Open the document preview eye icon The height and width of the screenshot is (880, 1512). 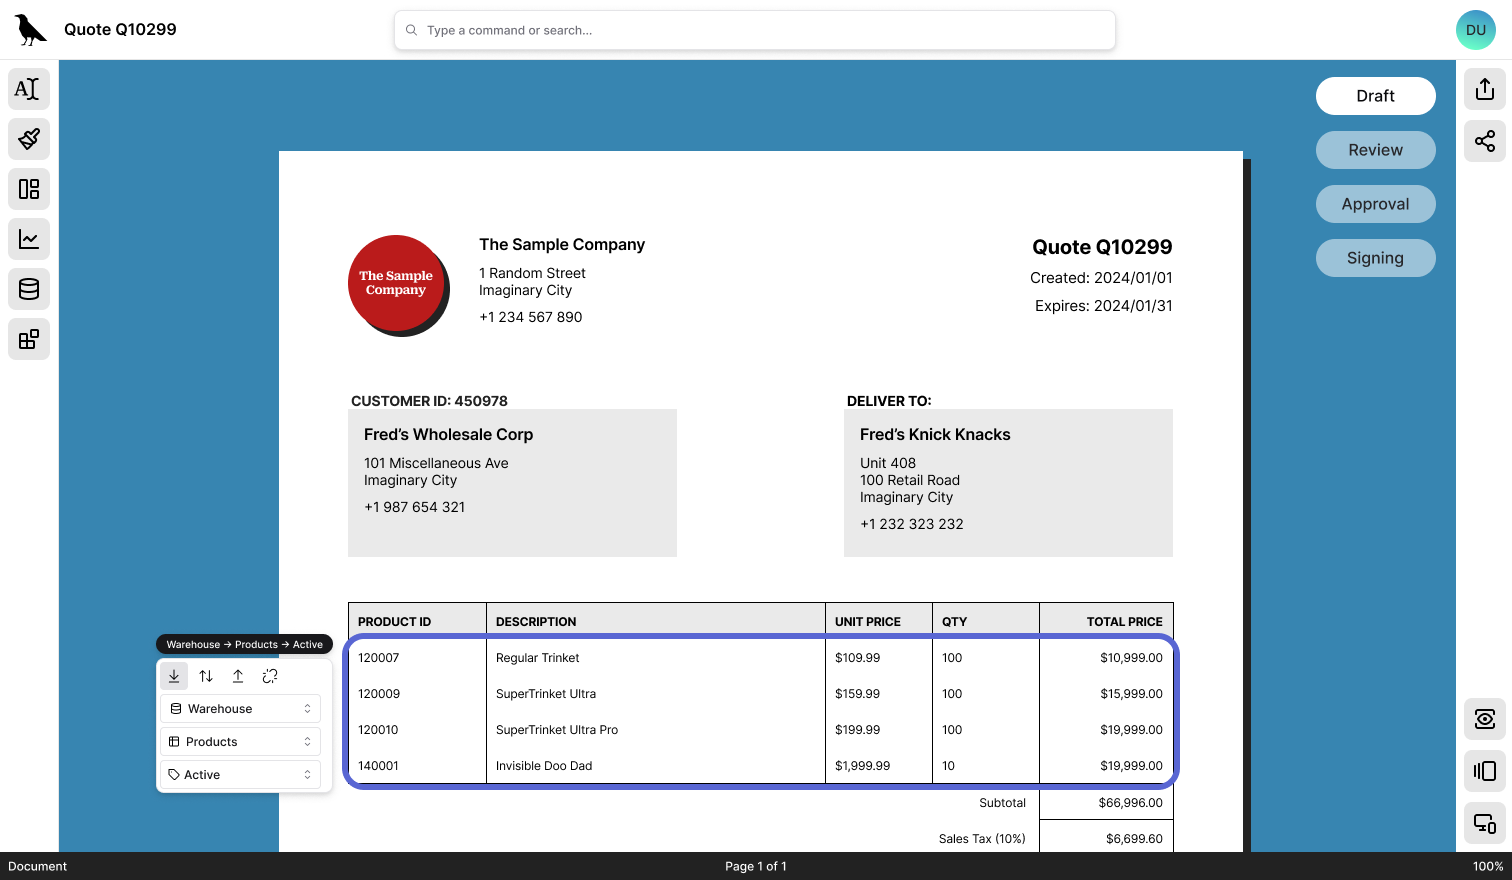coord(1485,719)
